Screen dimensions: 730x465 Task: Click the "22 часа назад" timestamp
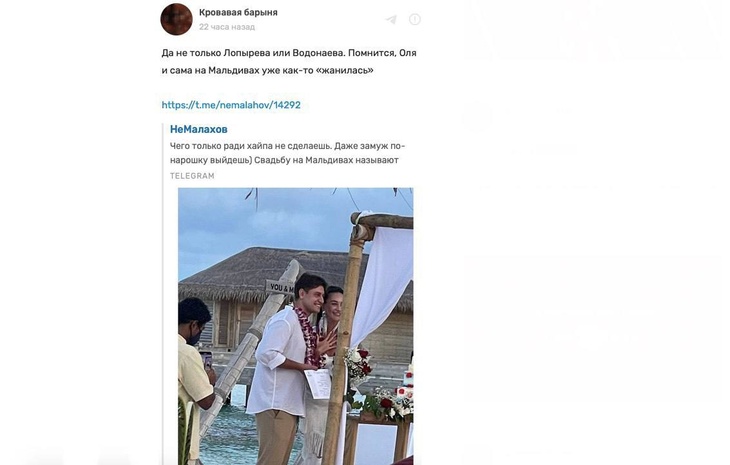pos(226,27)
